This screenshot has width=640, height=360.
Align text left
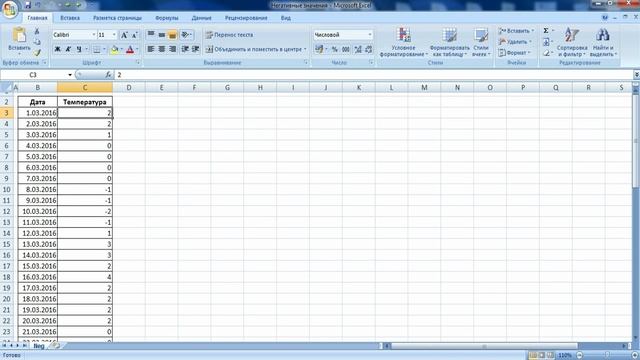[151, 49]
